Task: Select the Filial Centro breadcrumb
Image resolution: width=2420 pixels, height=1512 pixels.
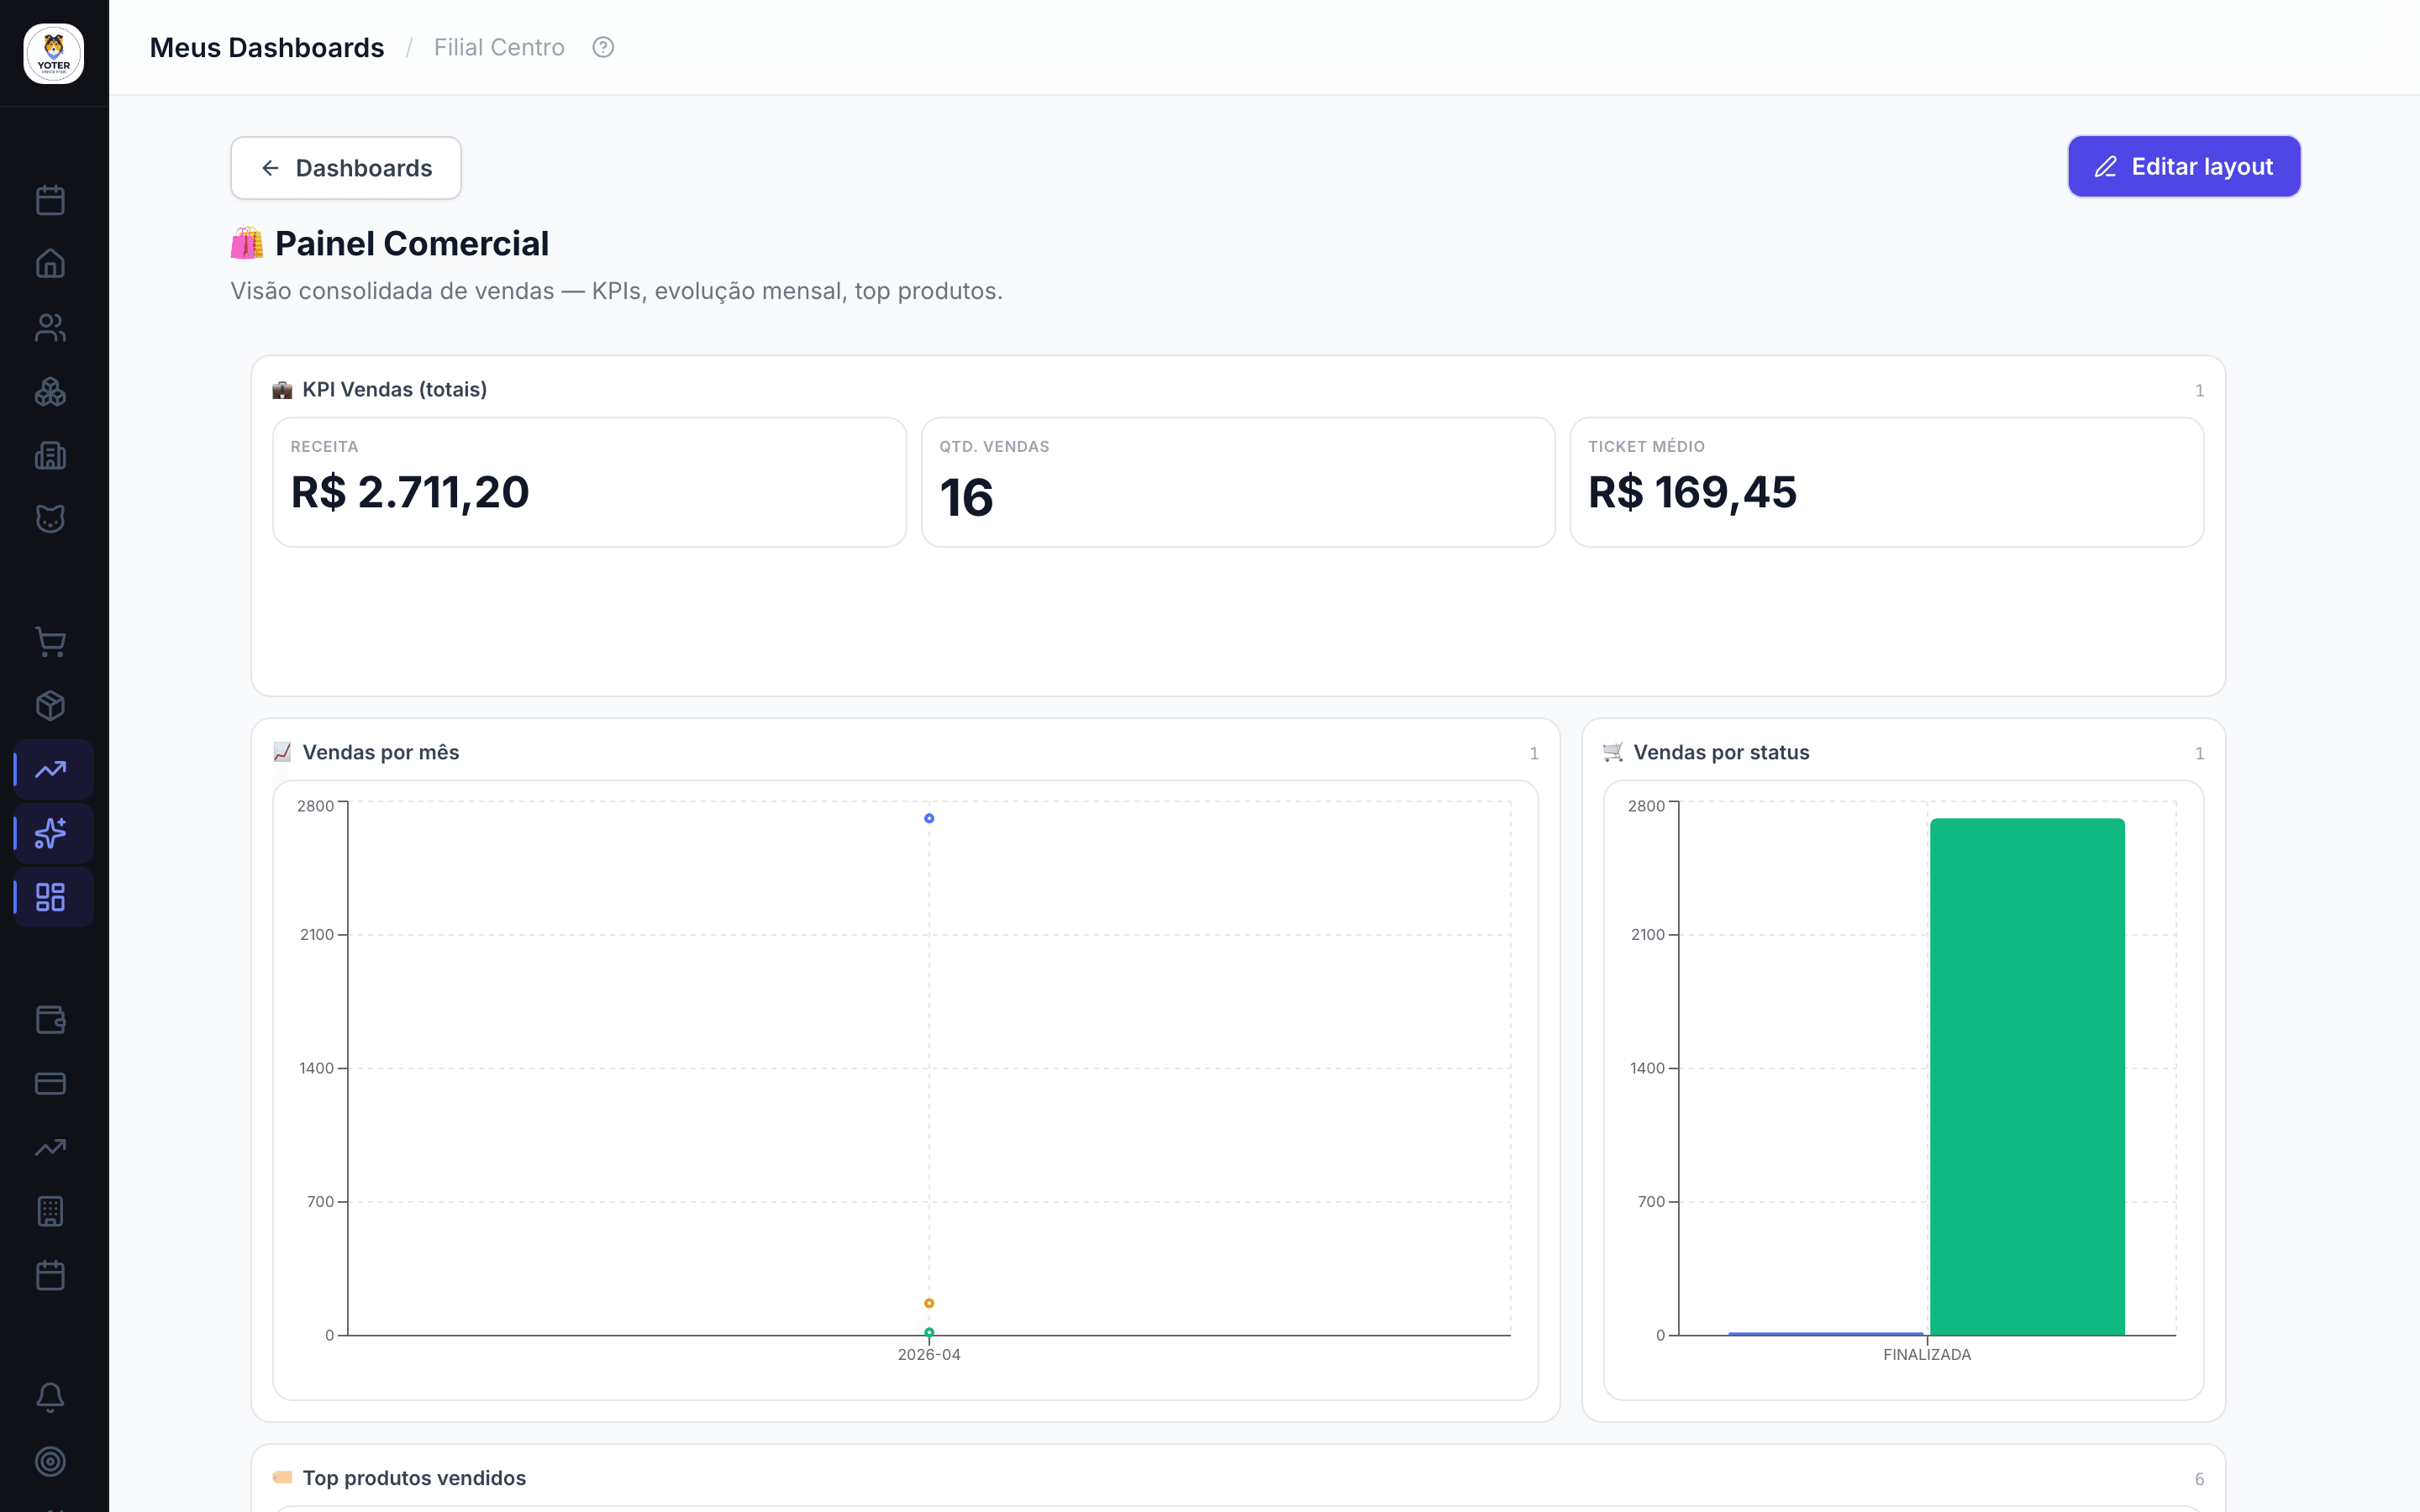Action: 499,47
